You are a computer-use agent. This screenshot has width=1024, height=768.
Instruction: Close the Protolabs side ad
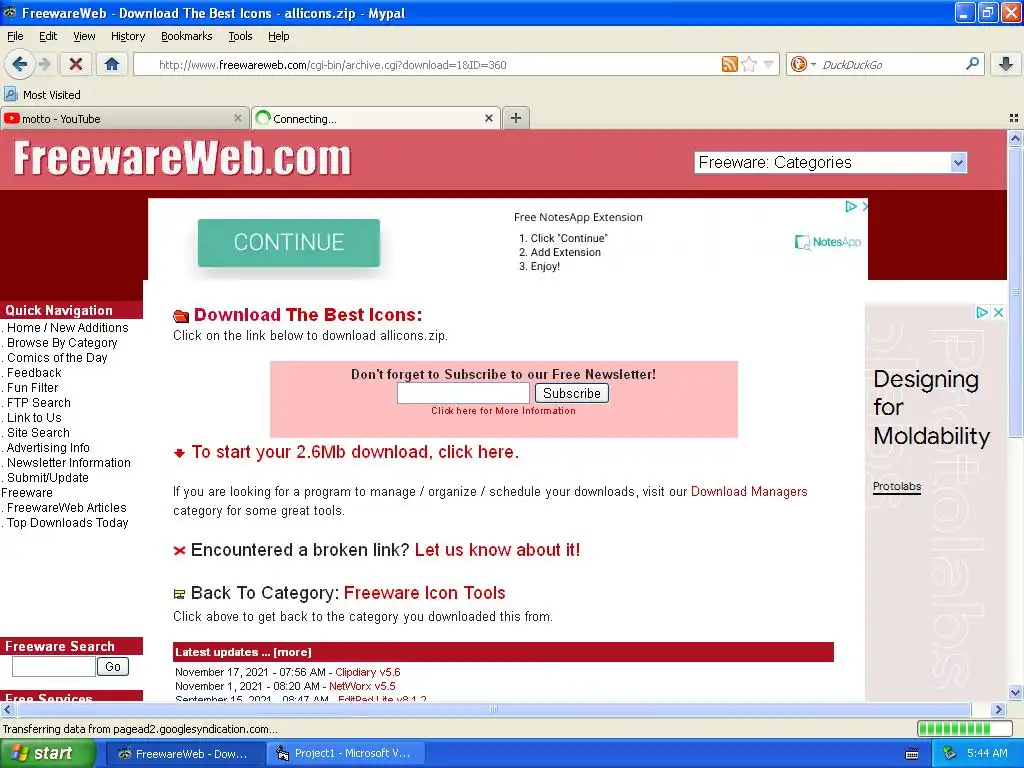[999, 312]
